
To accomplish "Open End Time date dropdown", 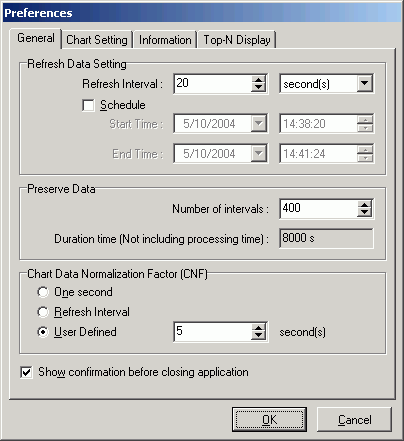I will (x=258, y=154).
